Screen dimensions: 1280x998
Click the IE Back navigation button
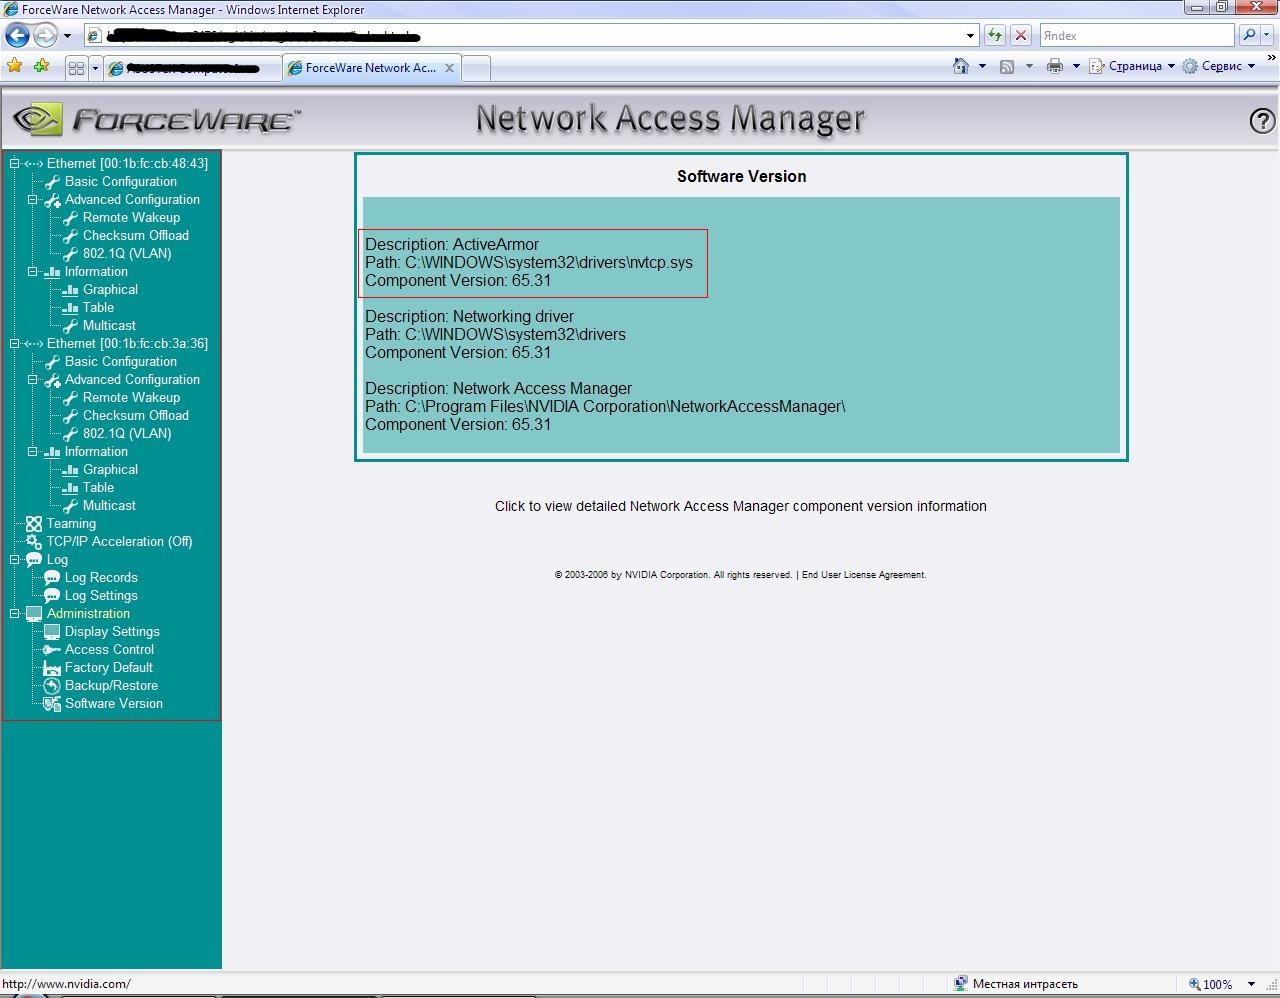click(17, 36)
